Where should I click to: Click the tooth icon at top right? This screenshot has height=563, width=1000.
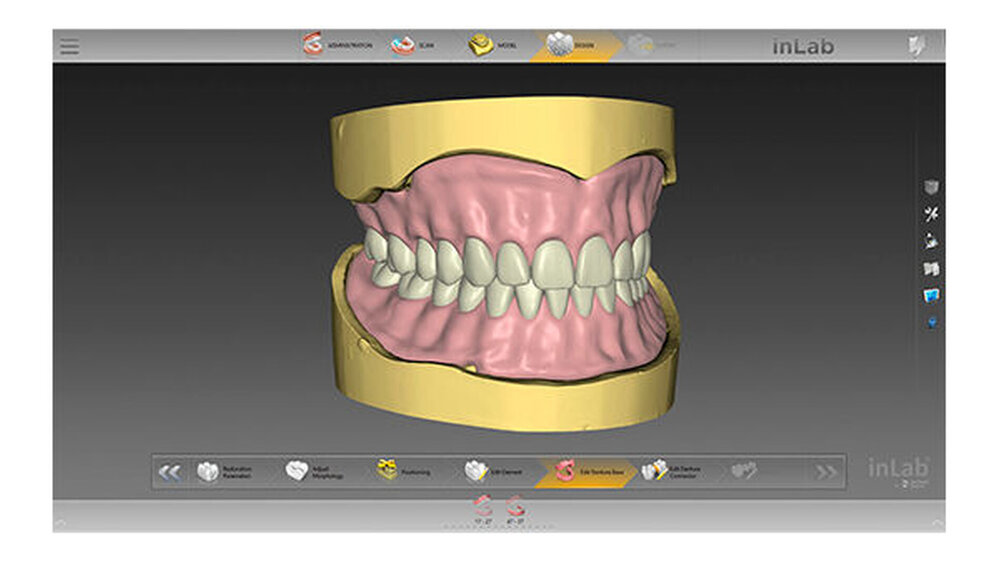click(917, 46)
